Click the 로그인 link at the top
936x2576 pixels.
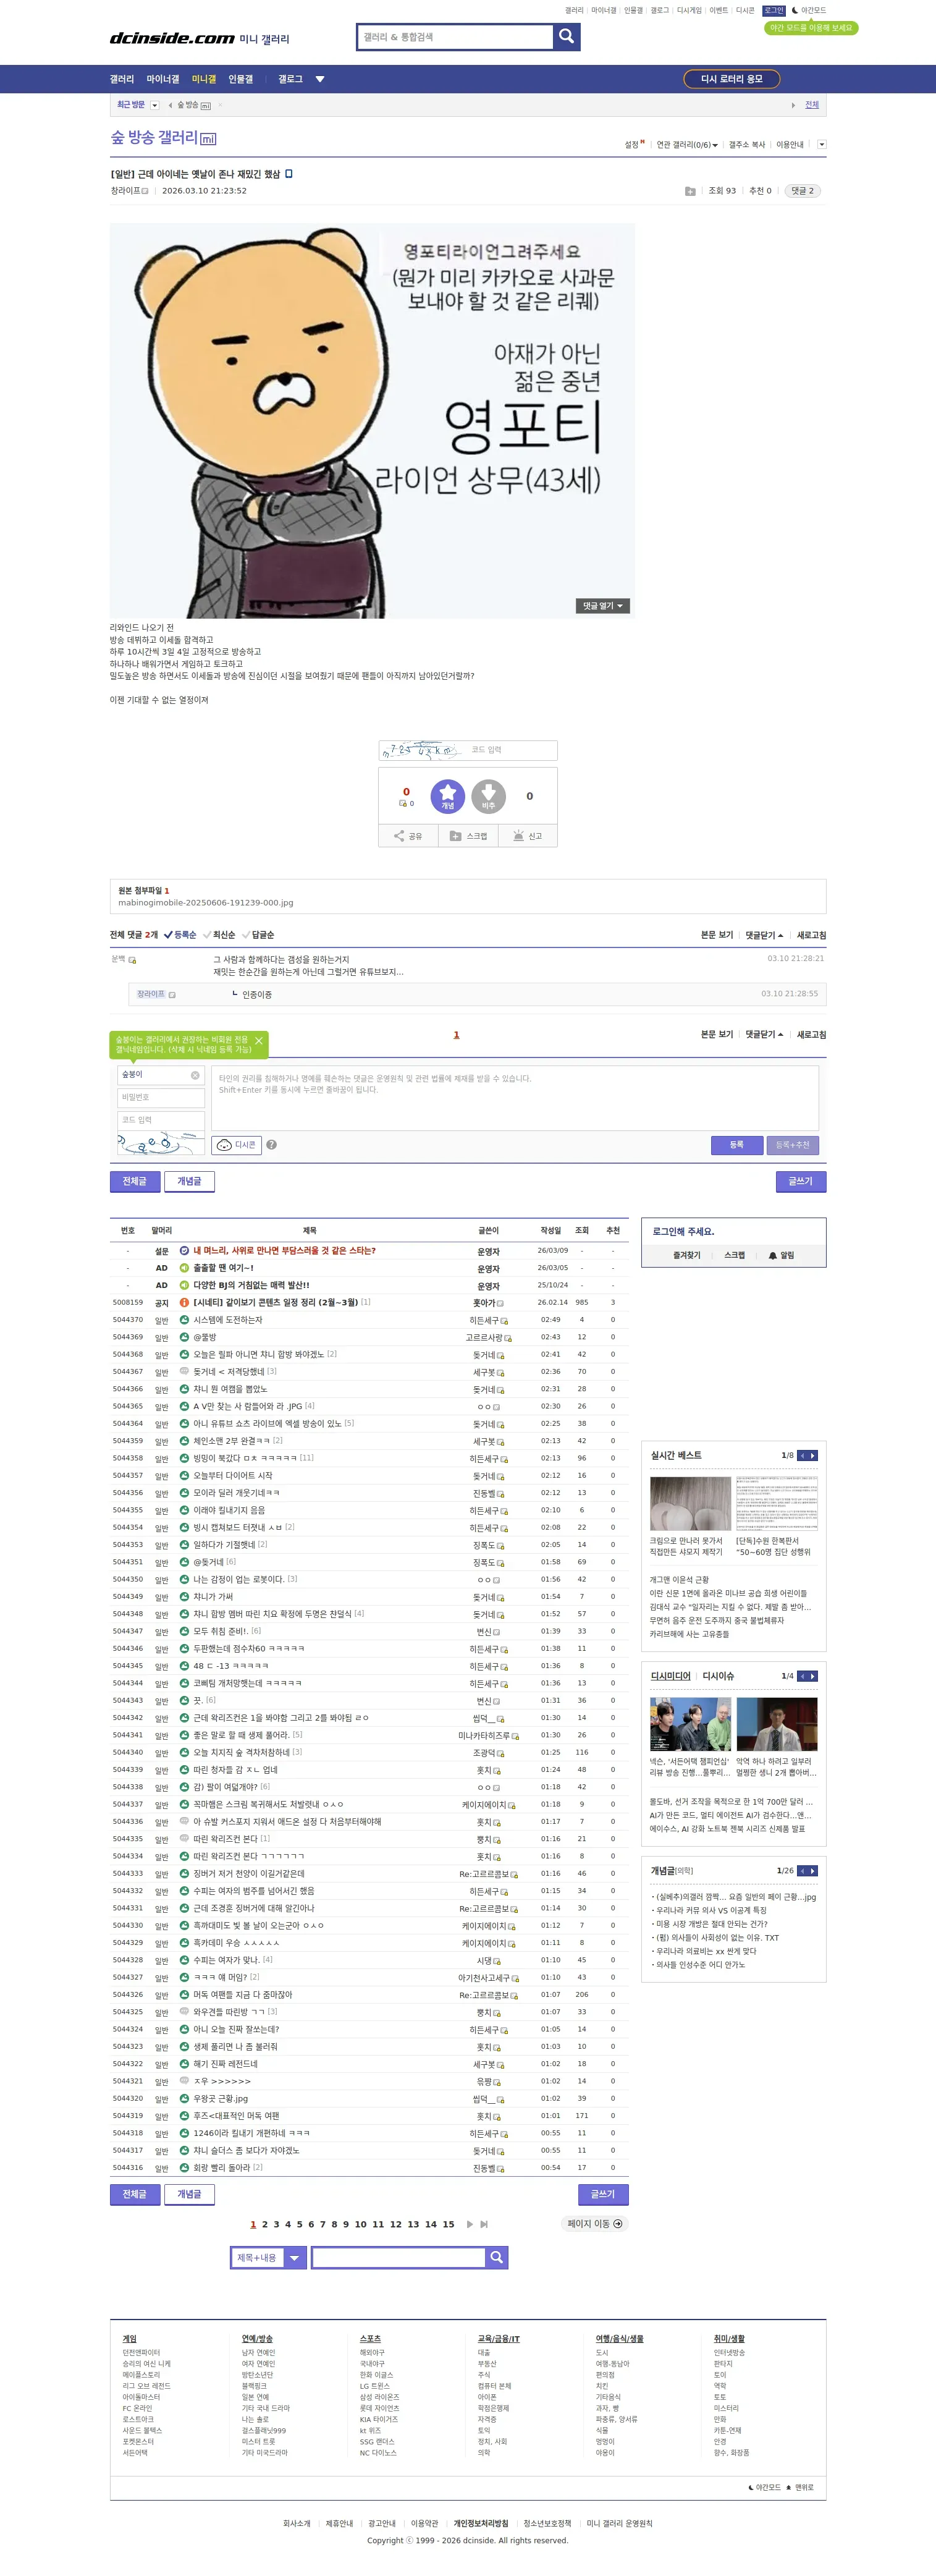(774, 10)
